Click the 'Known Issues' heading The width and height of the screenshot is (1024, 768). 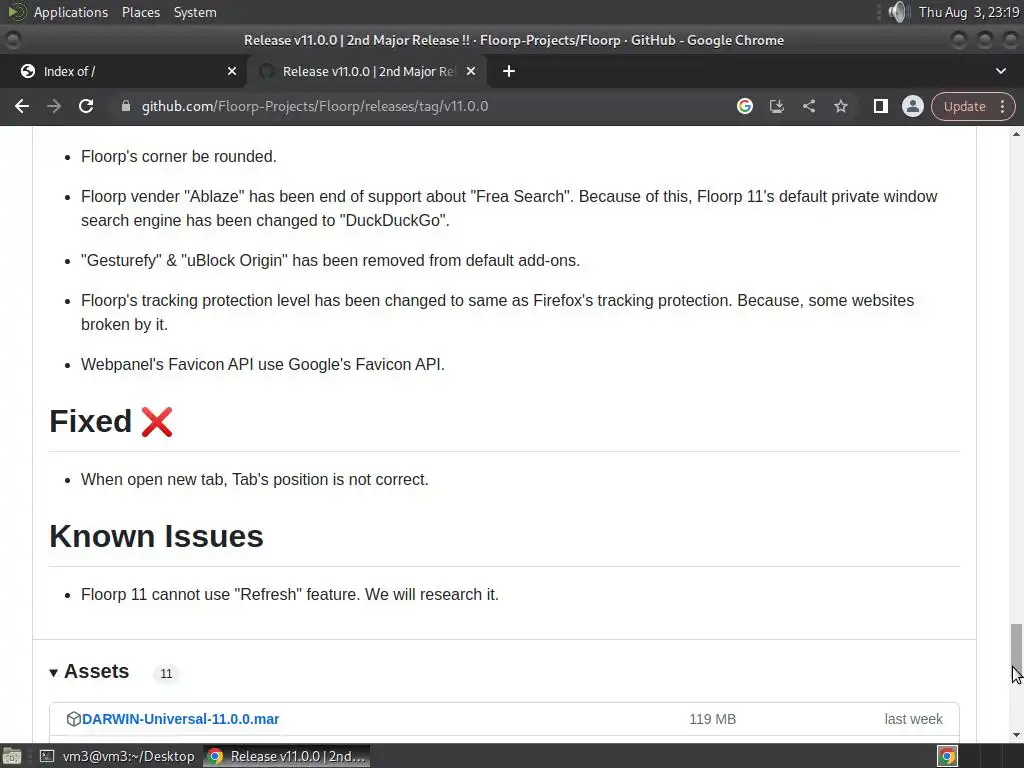pos(157,536)
